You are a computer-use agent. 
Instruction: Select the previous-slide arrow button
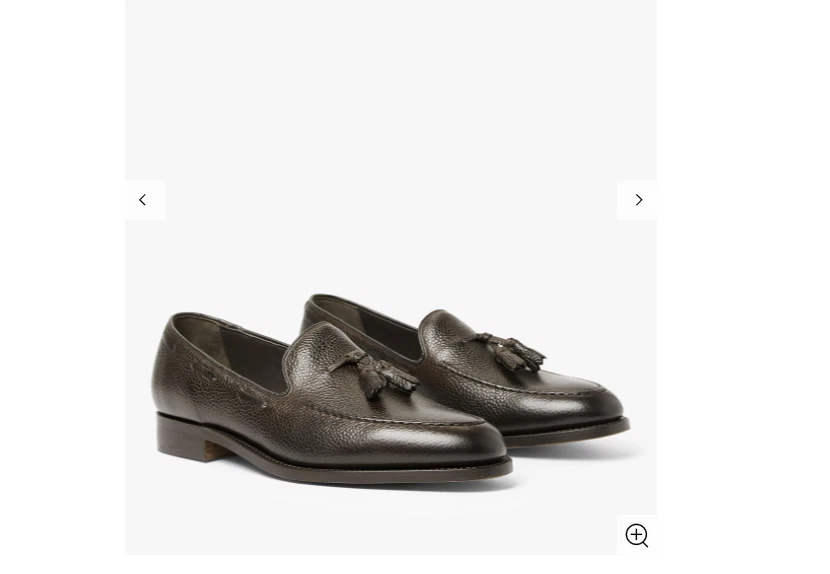145,200
